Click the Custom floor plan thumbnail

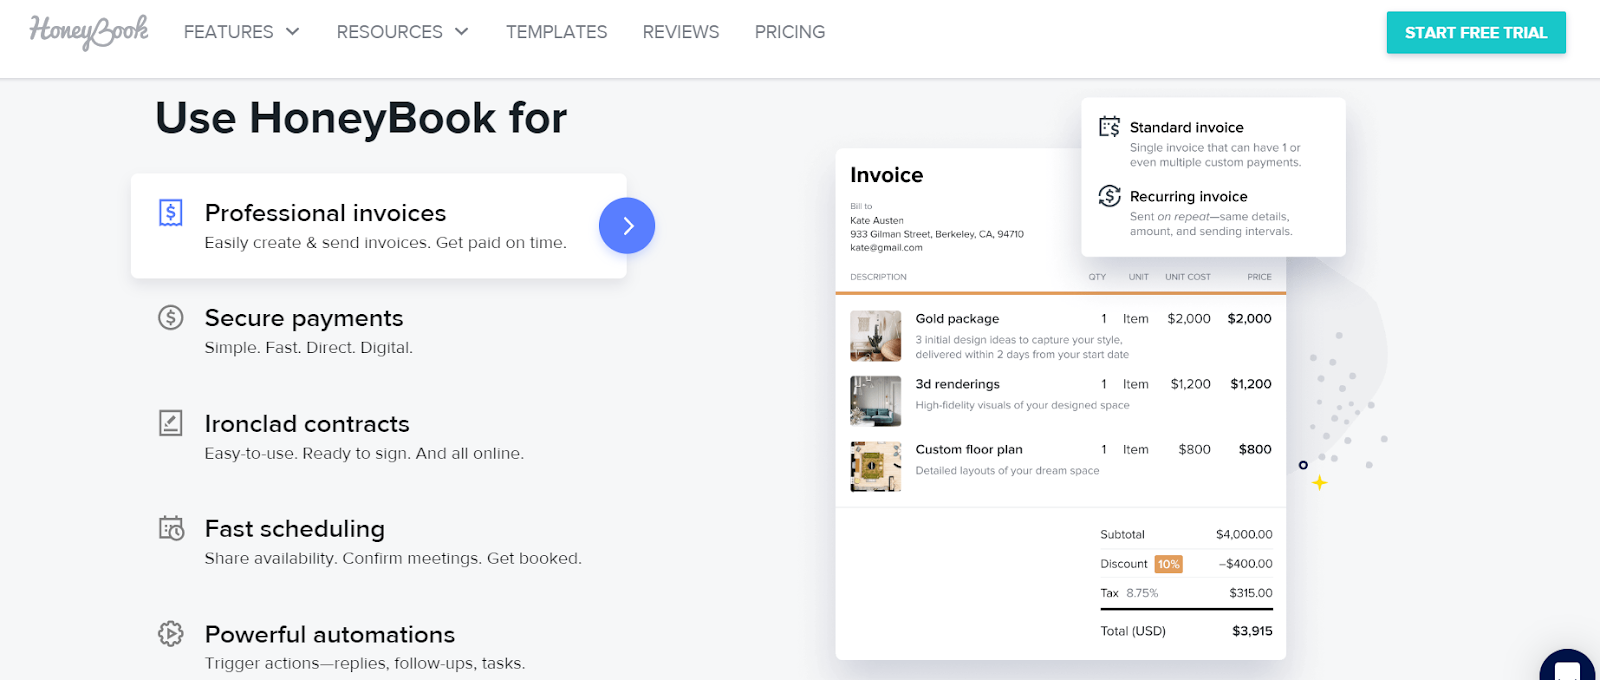pyautogui.click(x=876, y=466)
